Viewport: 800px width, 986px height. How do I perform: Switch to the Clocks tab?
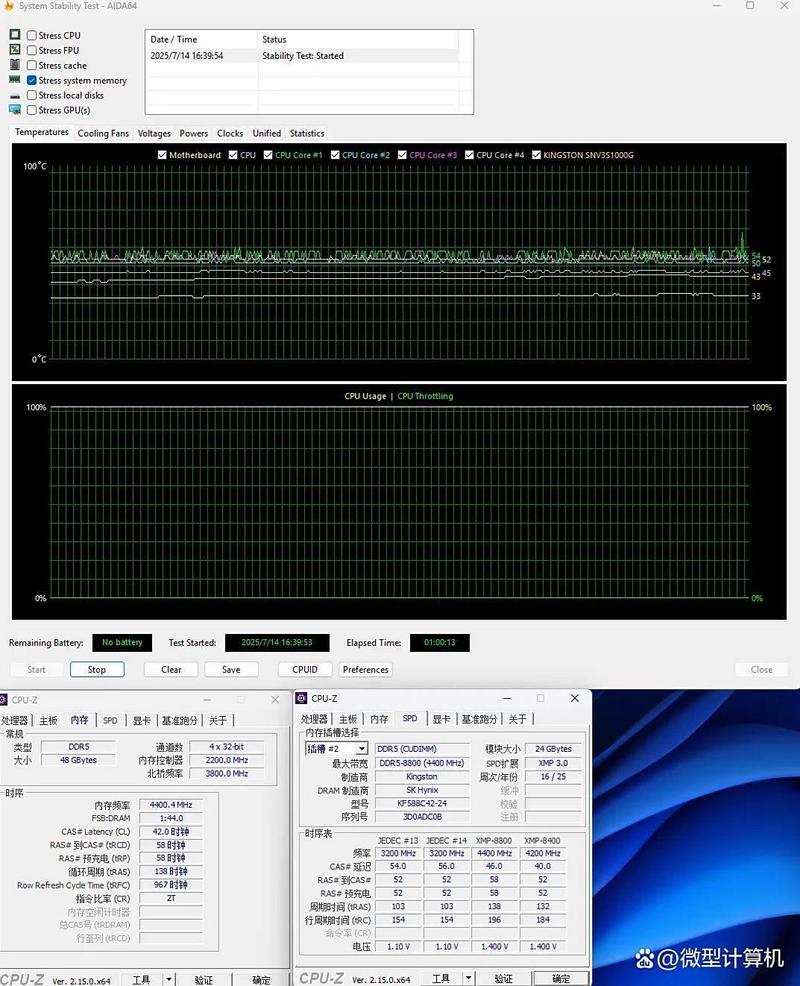[x=230, y=133]
